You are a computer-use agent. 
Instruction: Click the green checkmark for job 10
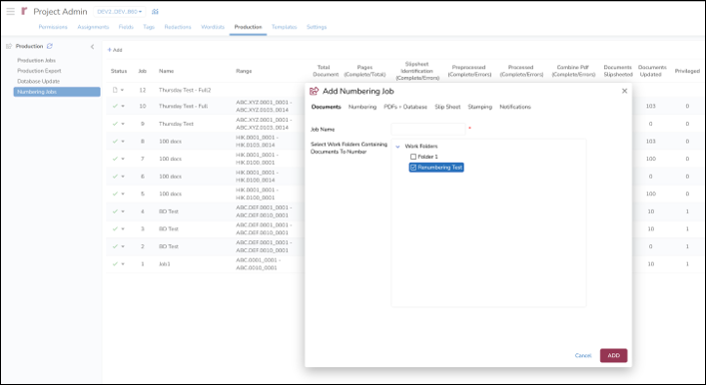point(115,106)
